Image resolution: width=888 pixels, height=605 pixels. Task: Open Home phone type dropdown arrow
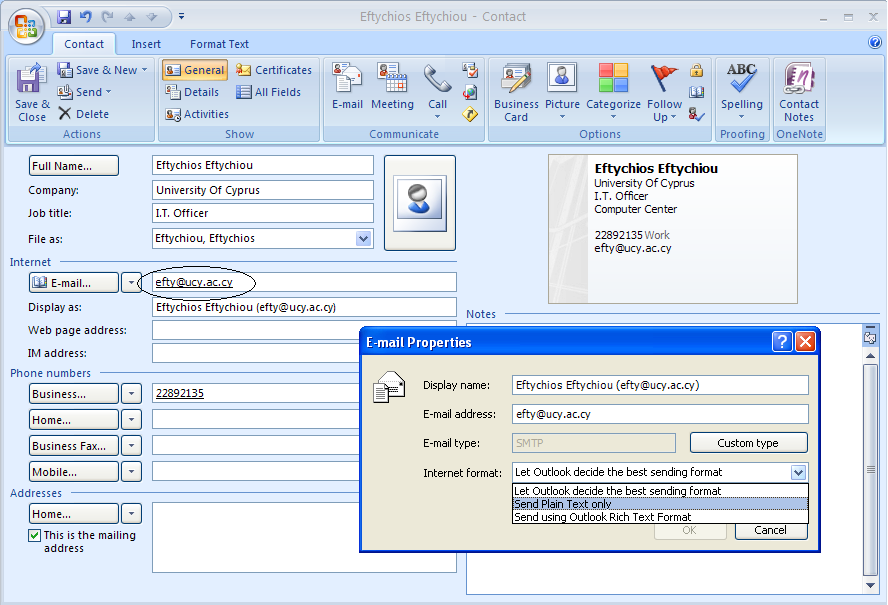(x=131, y=419)
